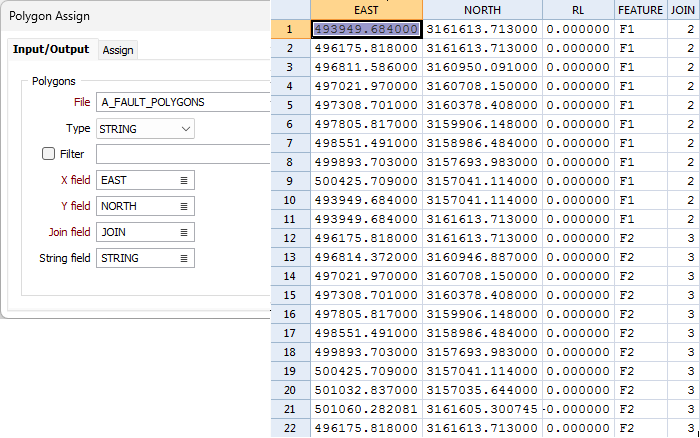Click EAST cell 499893.703000 in row 8
The image size is (700, 438).
[367, 162]
